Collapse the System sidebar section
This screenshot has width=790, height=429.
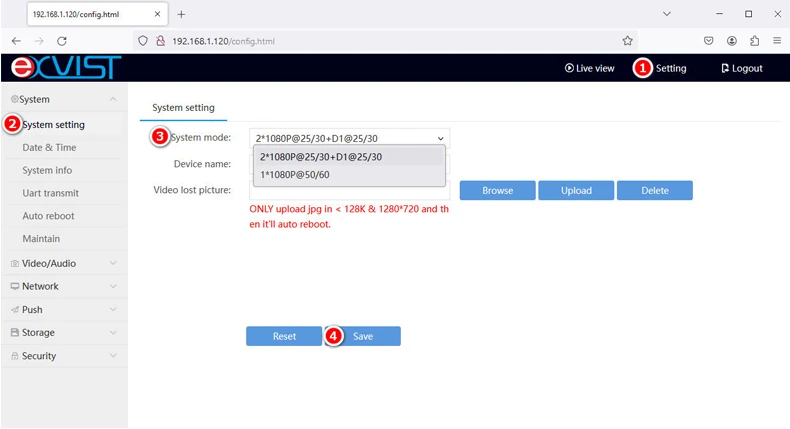click(64, 99)
